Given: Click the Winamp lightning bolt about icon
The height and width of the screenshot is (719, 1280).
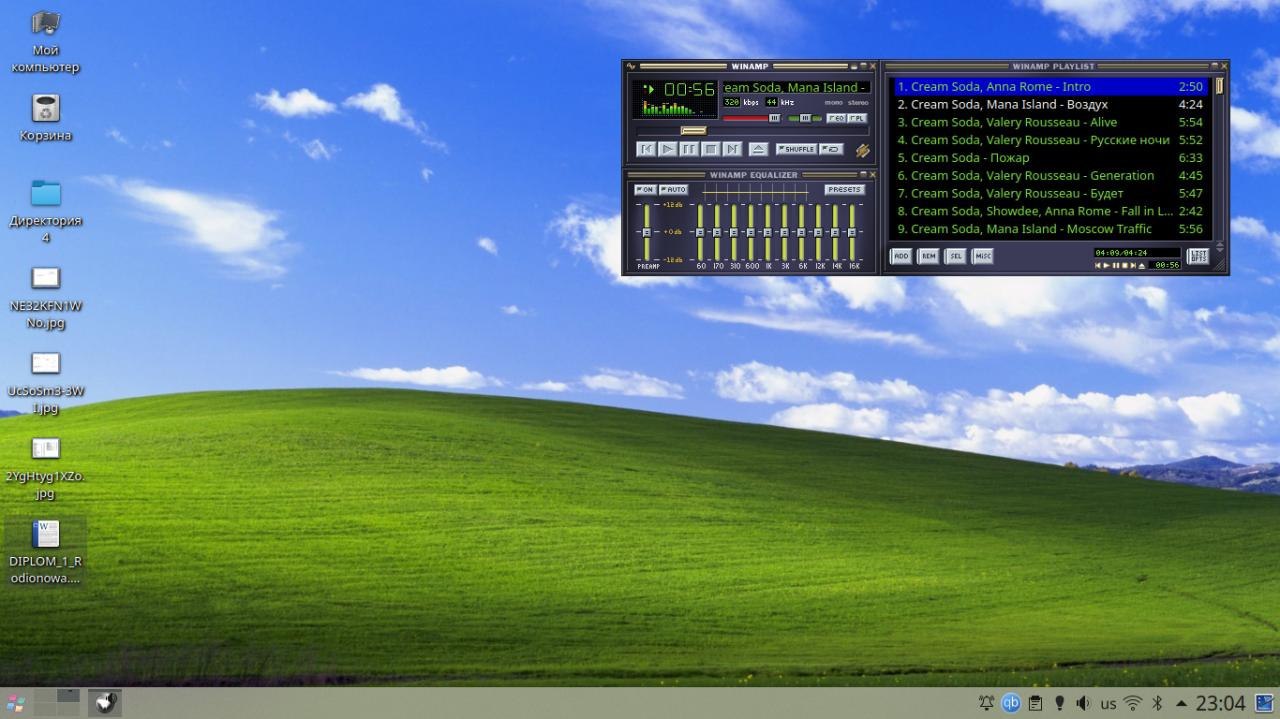Looking at the screenshot, I should click(x=862, y=150).
